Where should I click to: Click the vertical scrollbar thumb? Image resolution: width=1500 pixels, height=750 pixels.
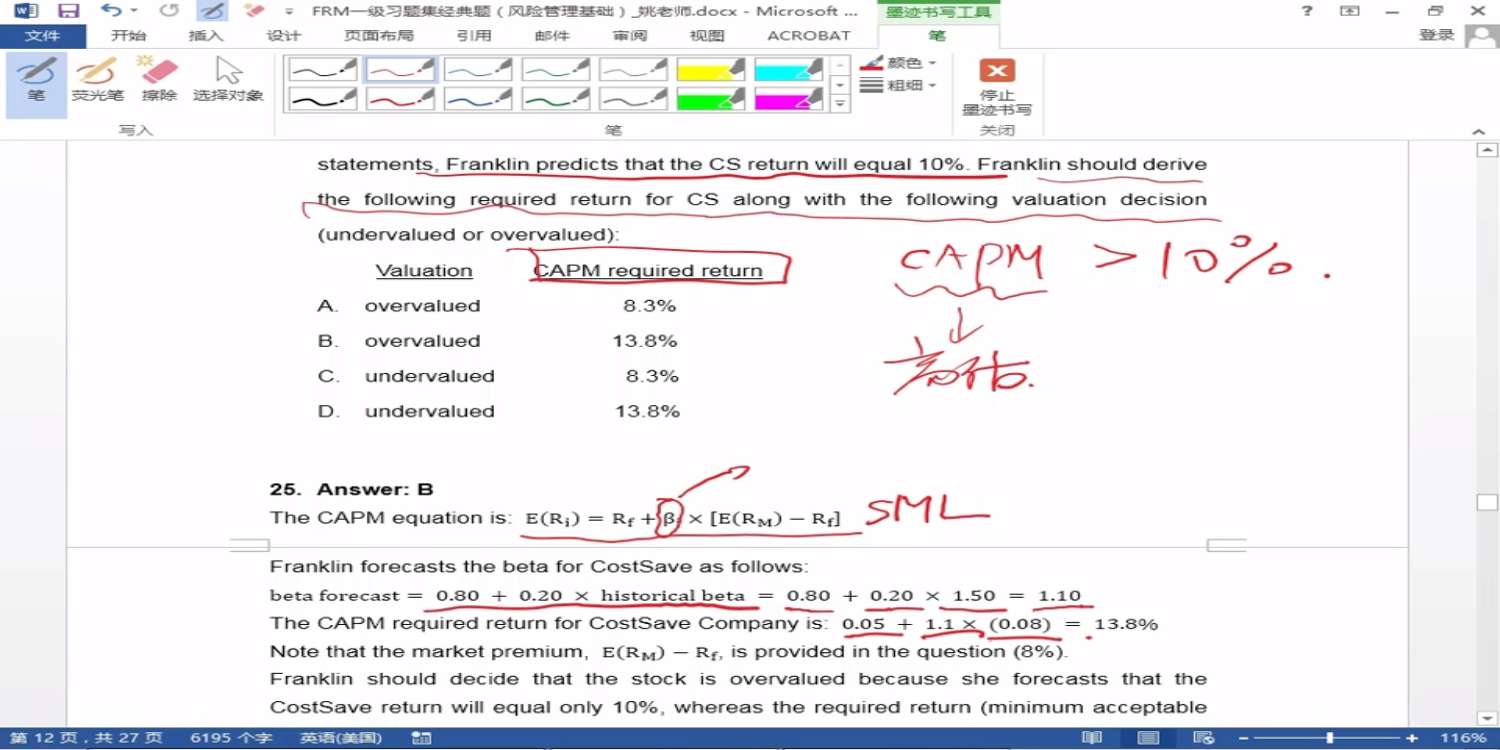(1487, 502)
